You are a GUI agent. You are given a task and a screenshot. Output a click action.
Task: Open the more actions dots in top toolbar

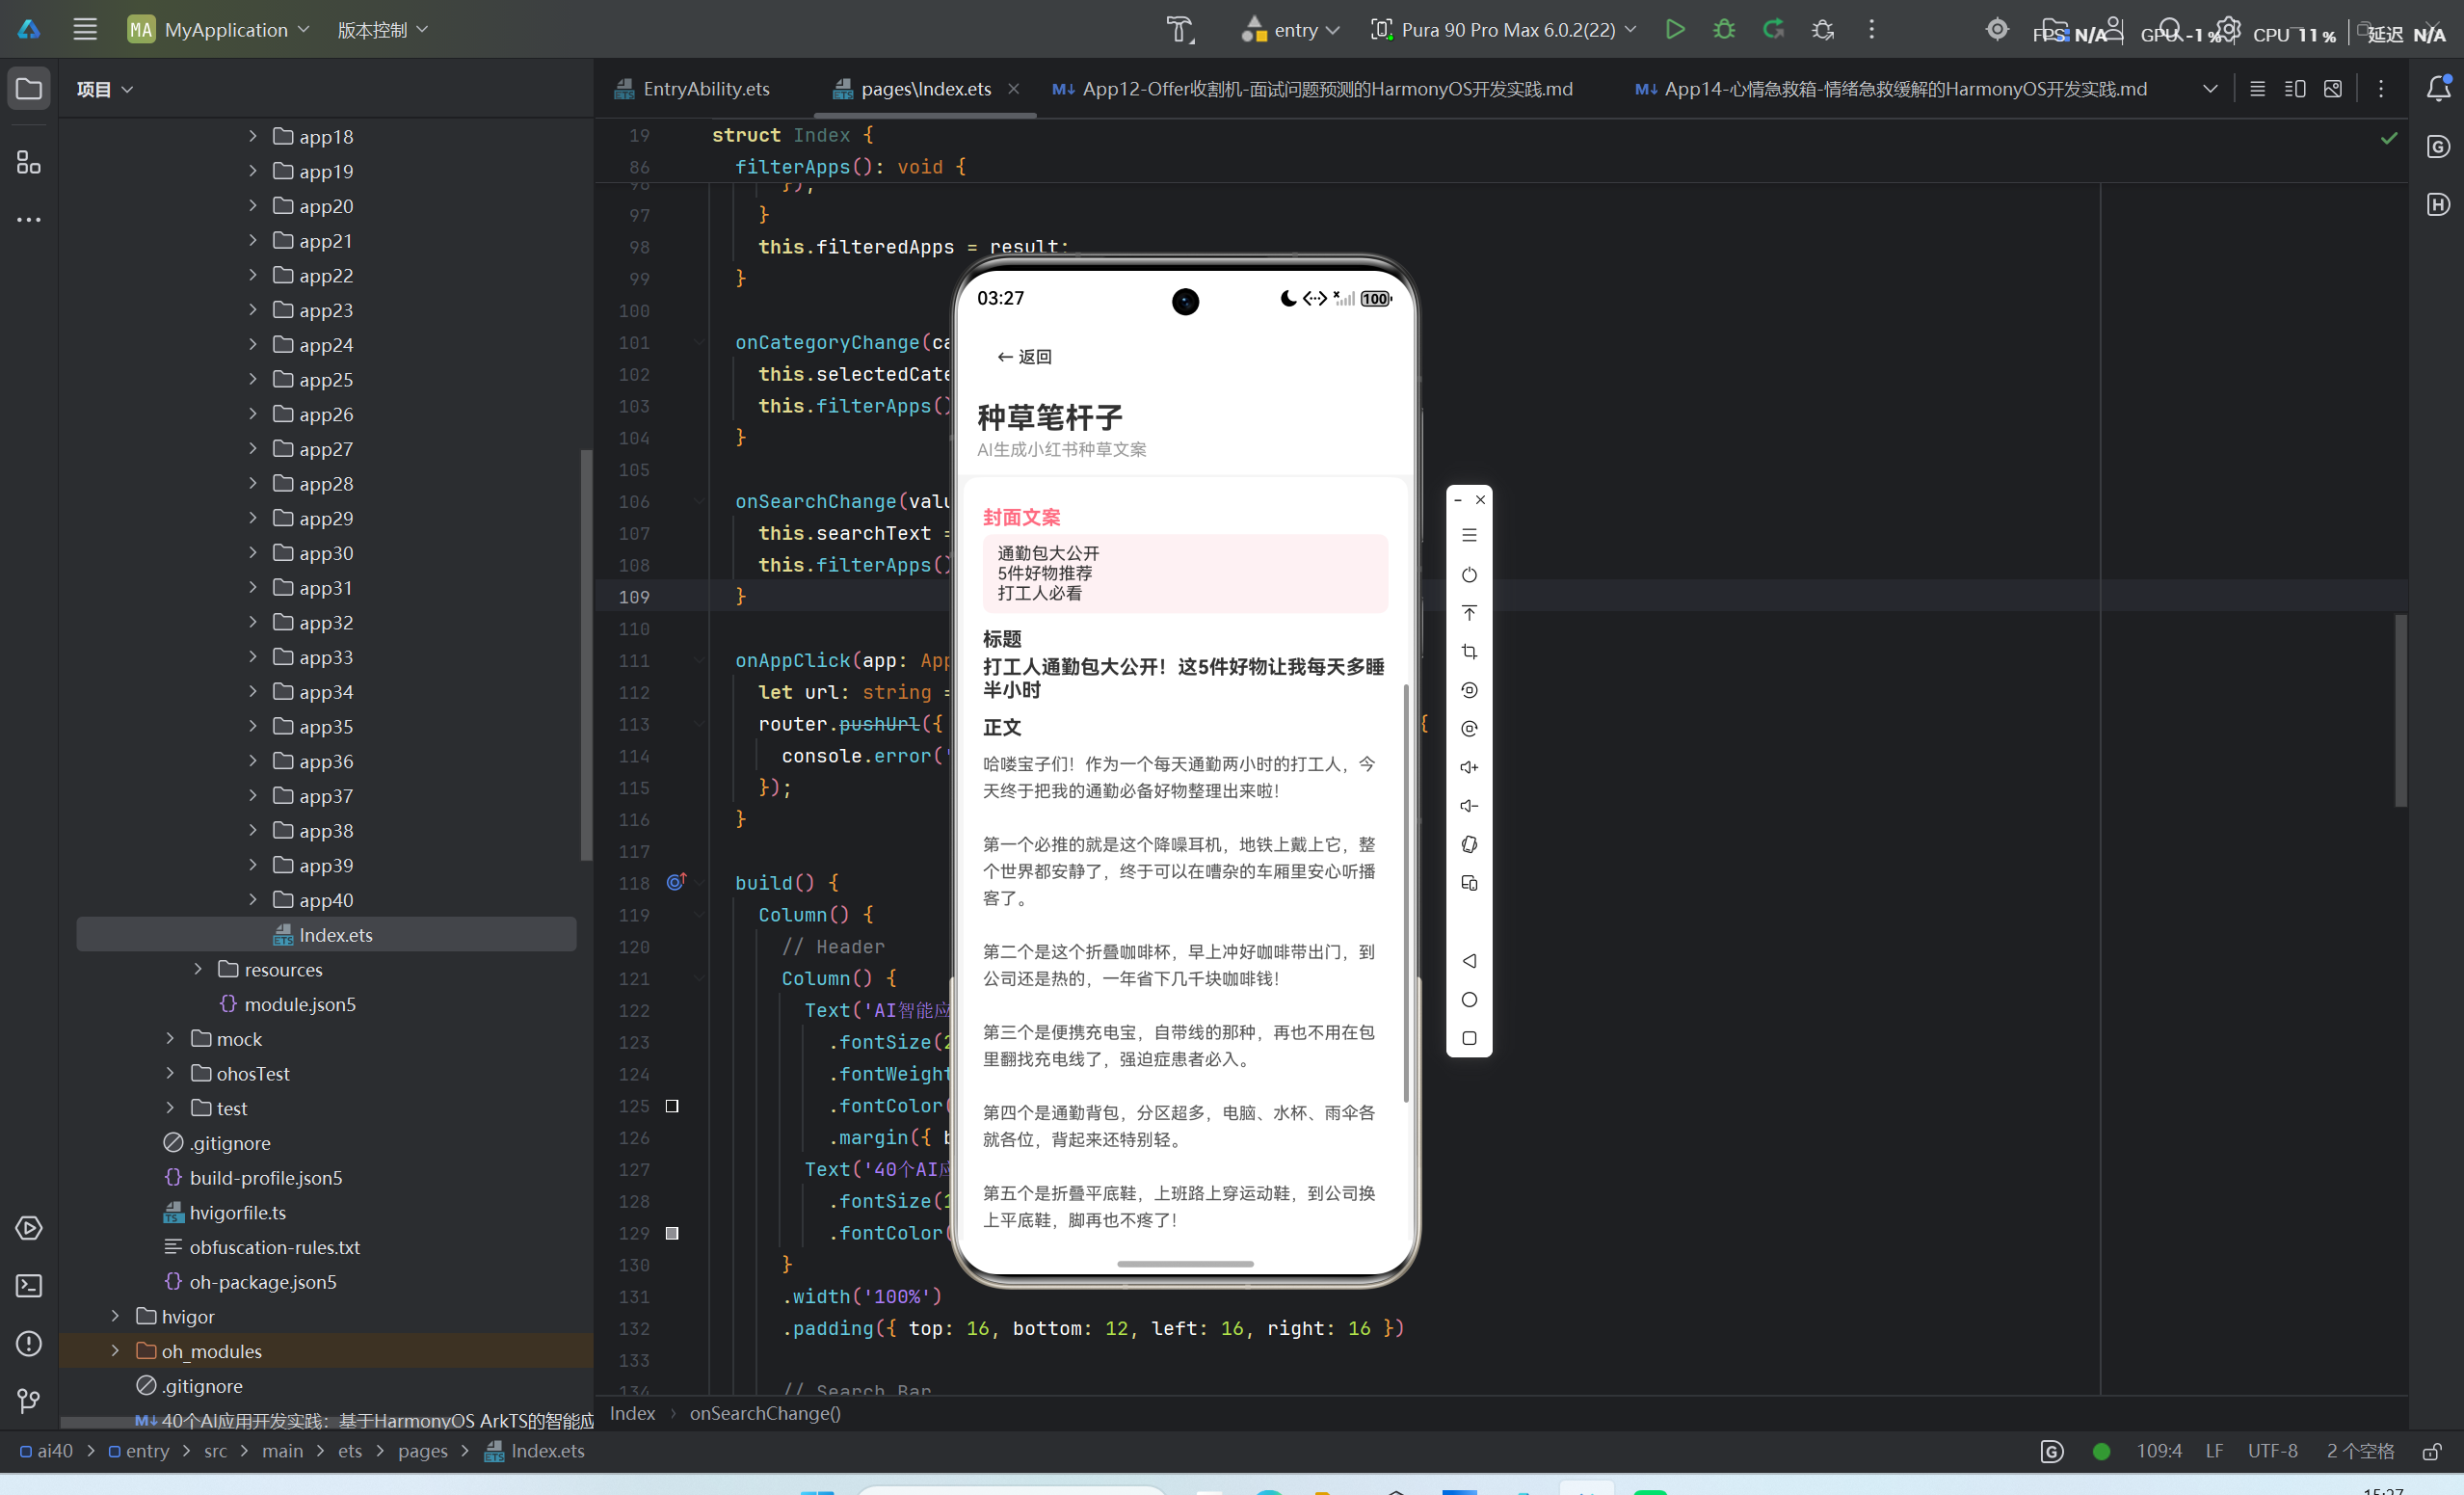[1871, 29]
